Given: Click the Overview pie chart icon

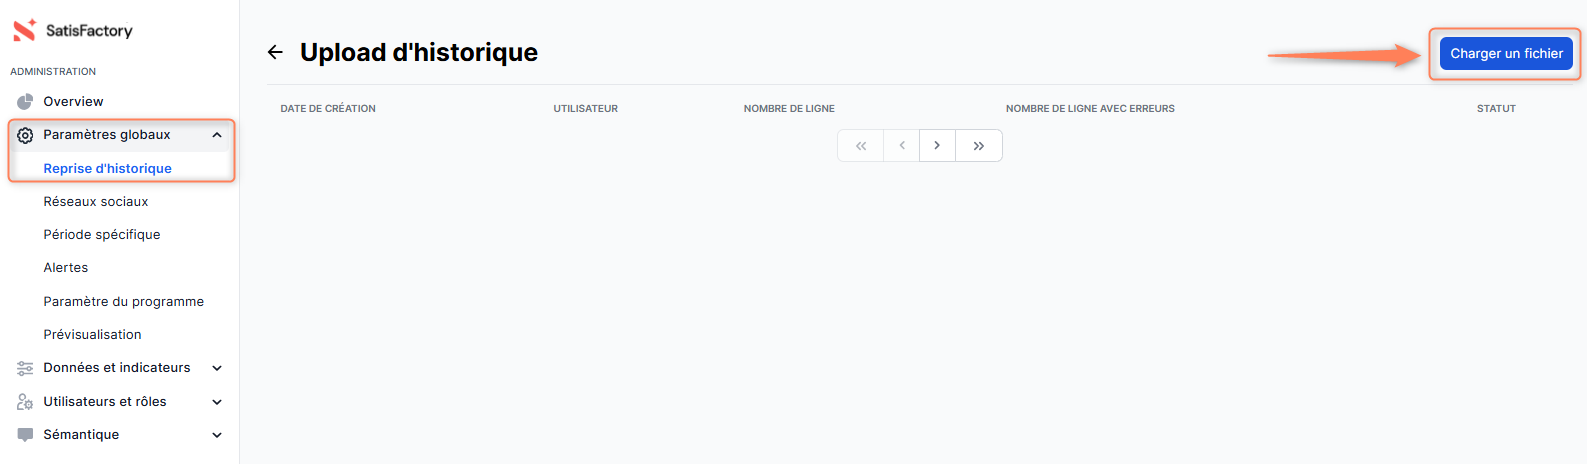Looking at the screenshot, I should (x=25, y=102).
